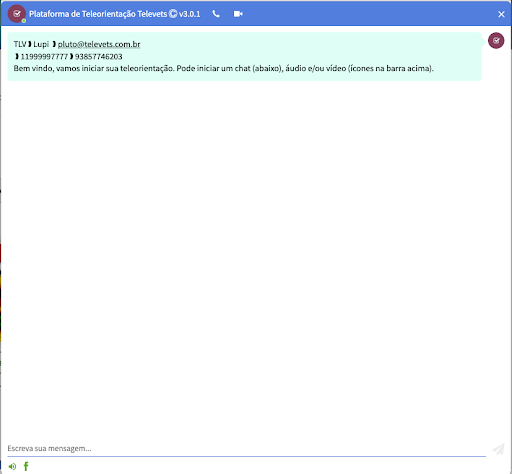Image resolution: width=512 pixels, height=474 pixels.
Task: Click the phone number 11999997777
Action: [x=44, y=57]
